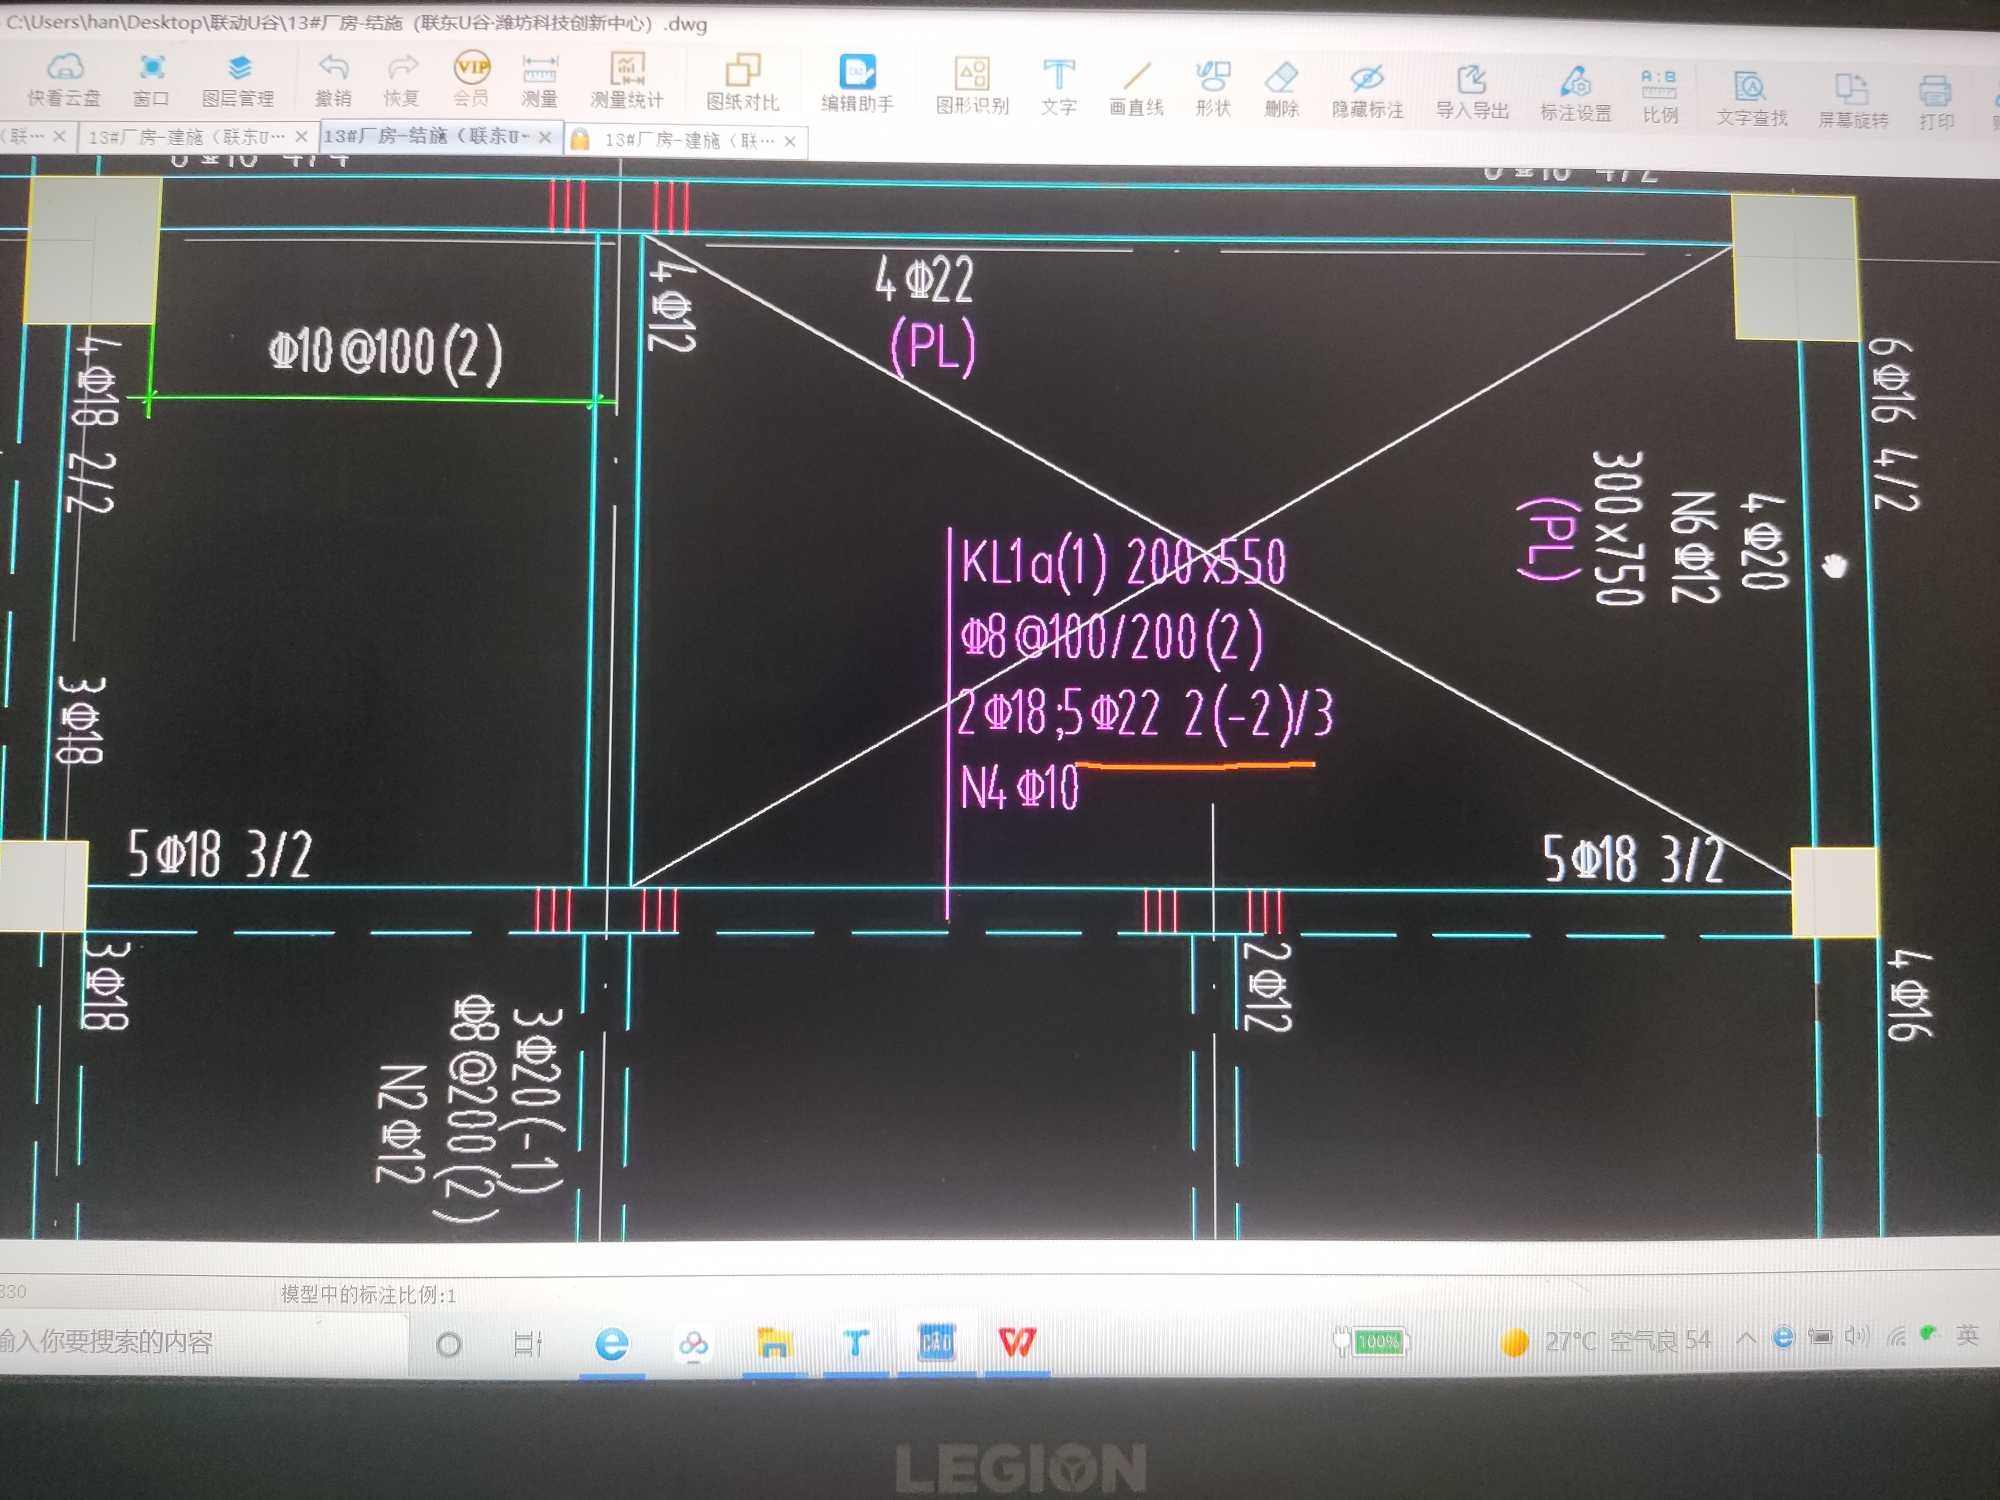Screen dimensions: 2000x1500
Task: Open the CAD viewer taskbar icon
Action: [x=936, y=1343]
